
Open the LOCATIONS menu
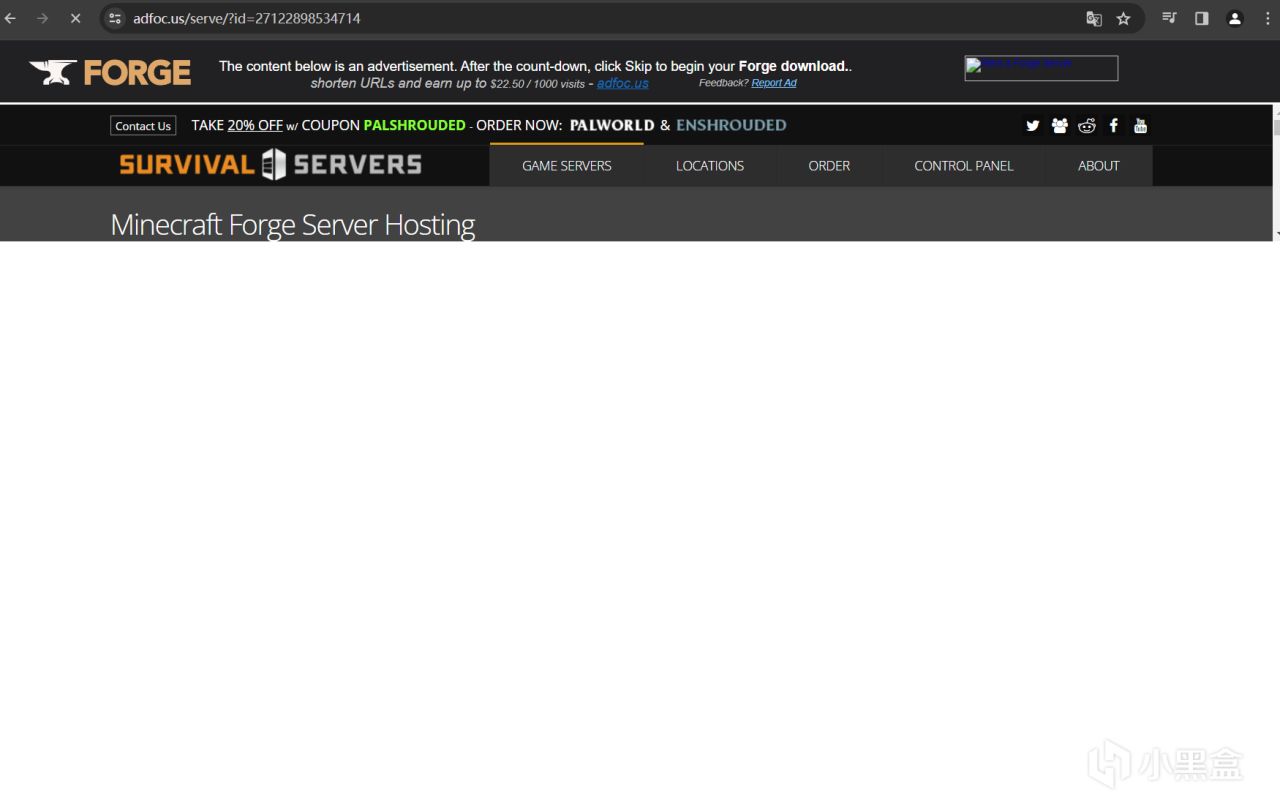click(710, 166)
